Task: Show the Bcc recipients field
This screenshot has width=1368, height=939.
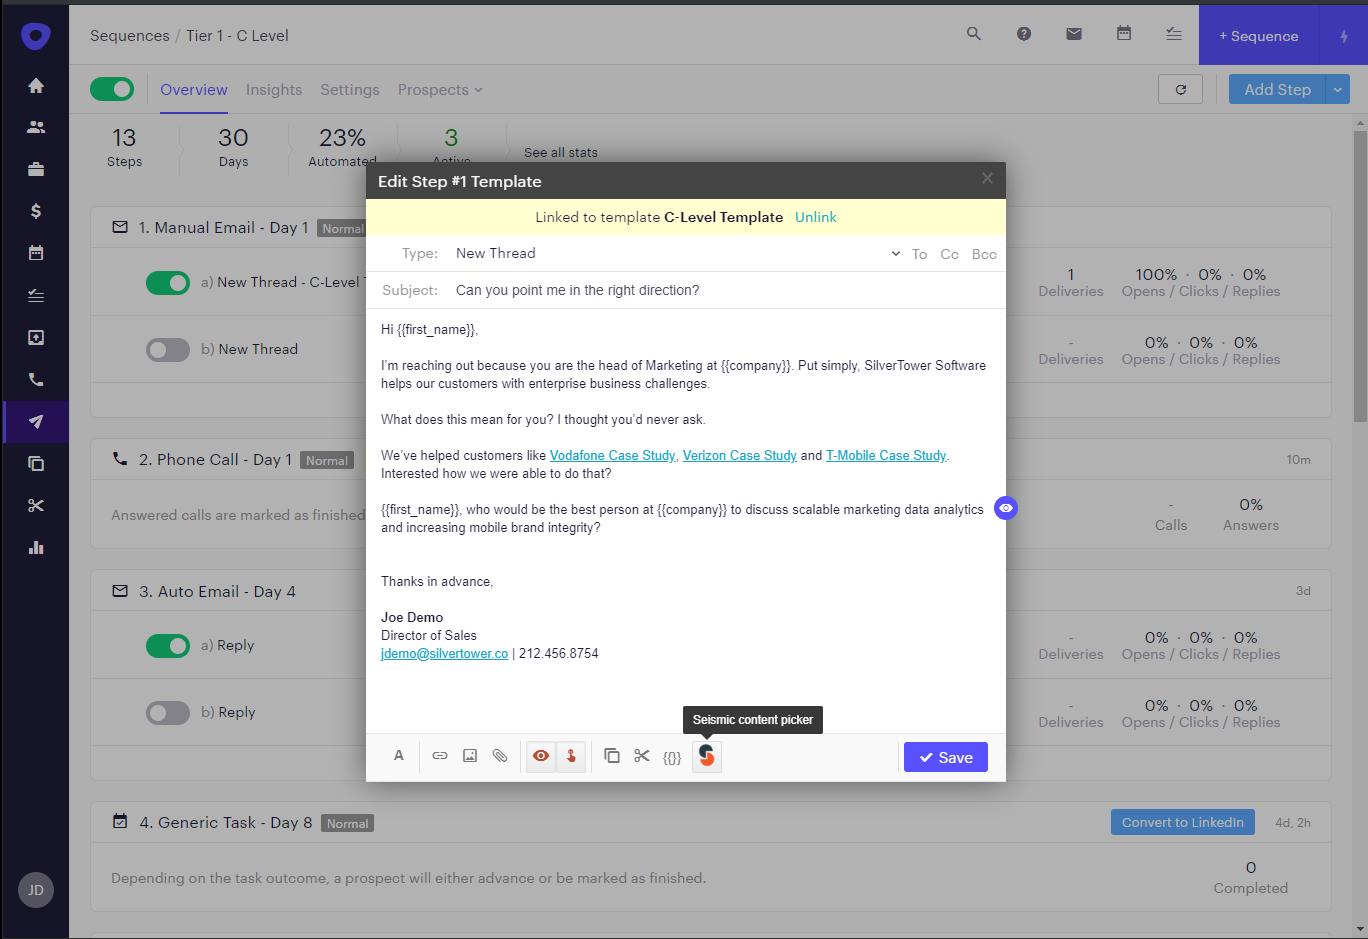Action: click(x=984, y=254)
